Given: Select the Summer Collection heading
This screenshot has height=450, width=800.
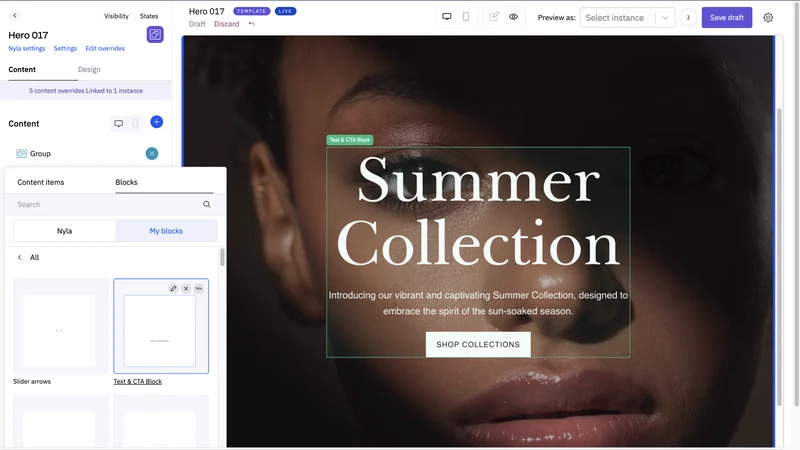Looking at the screenshot, I should pyautogui.click(x=478, y=211).
